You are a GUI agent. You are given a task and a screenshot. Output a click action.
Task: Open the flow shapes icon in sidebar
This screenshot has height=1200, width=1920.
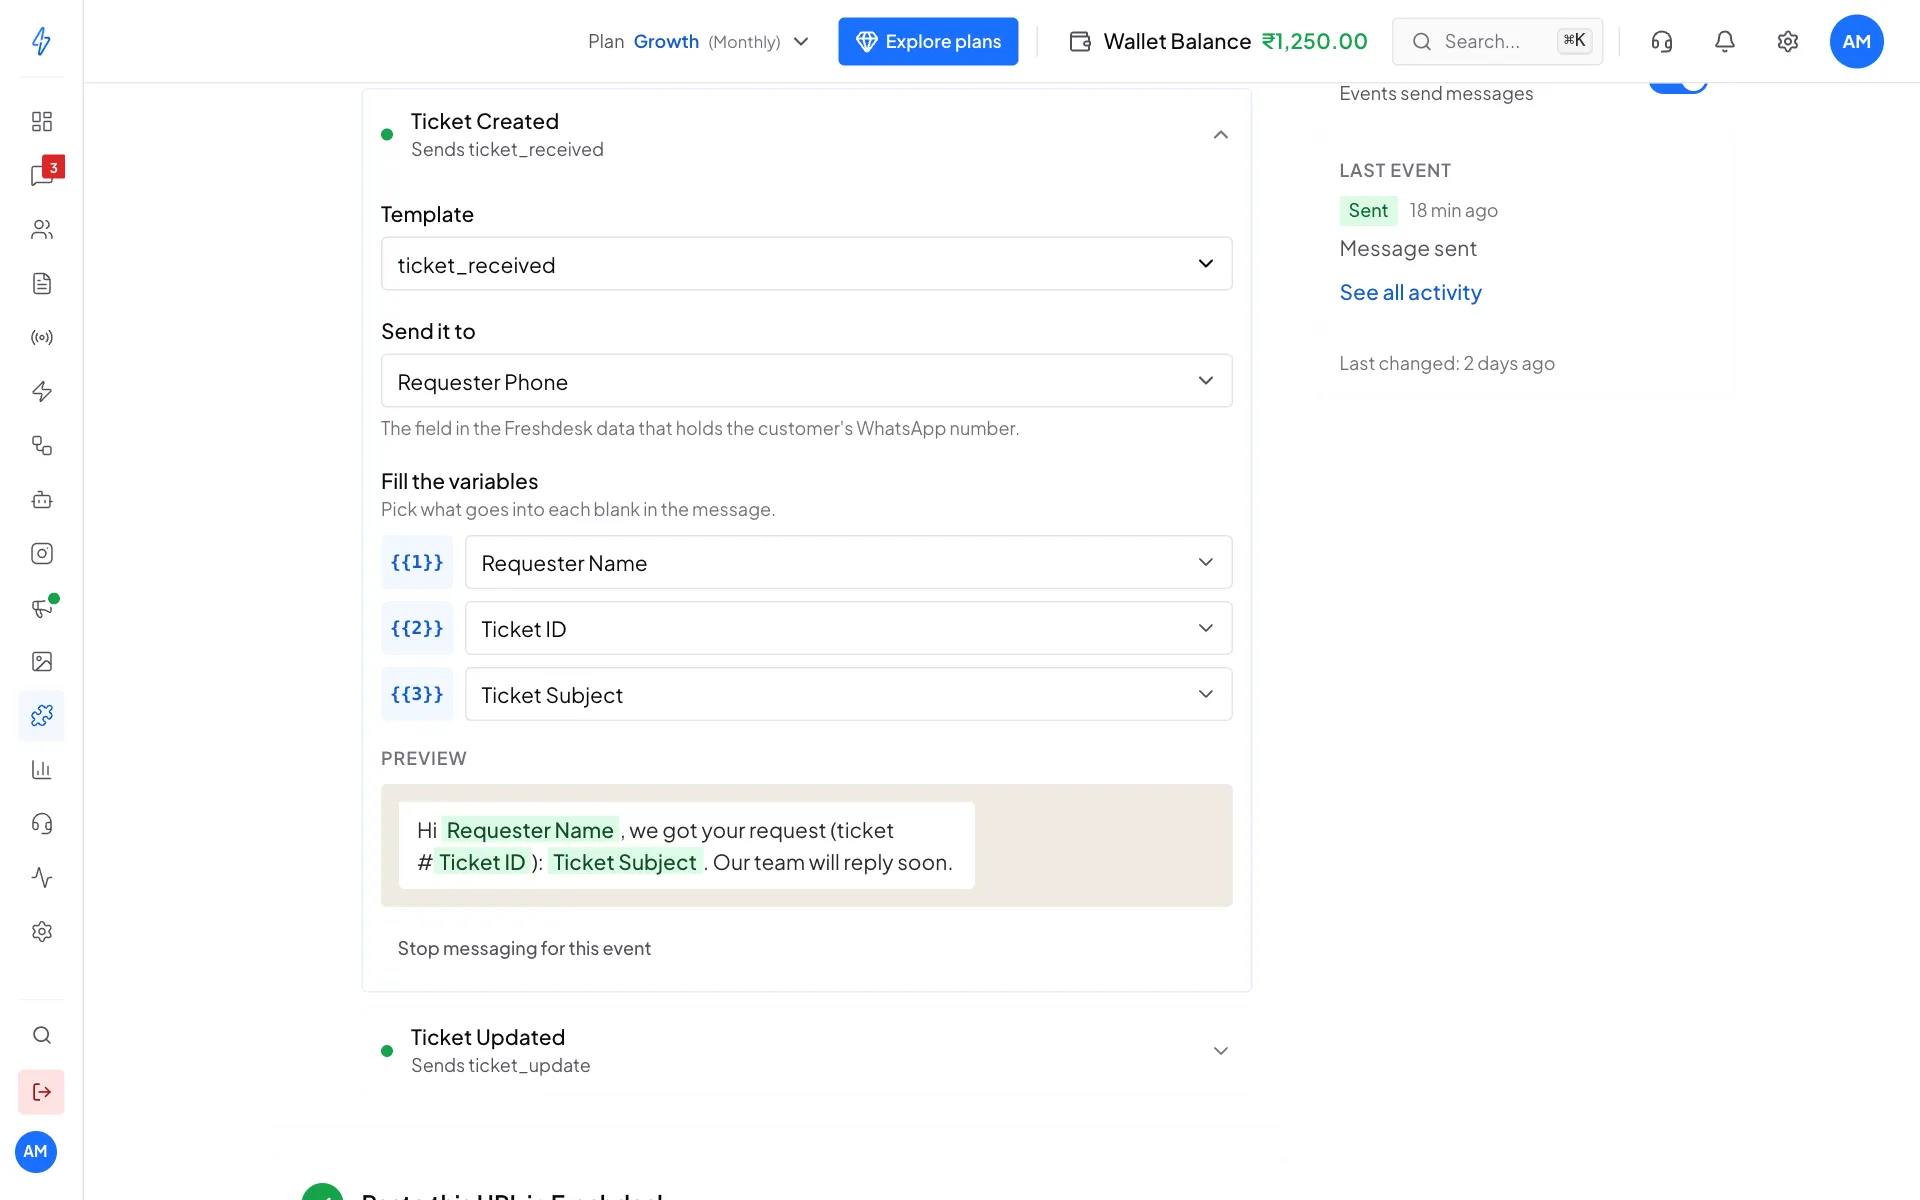pyautogui.click(x=41, y=445)
